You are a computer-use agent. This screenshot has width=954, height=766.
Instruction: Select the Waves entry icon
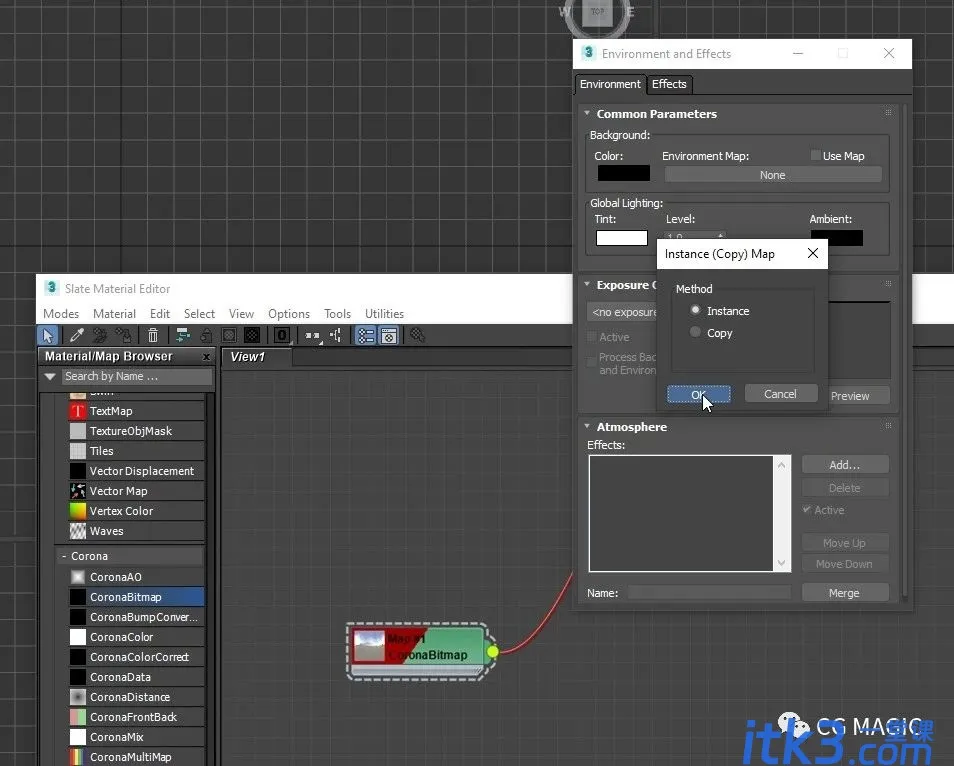[78, 531]
